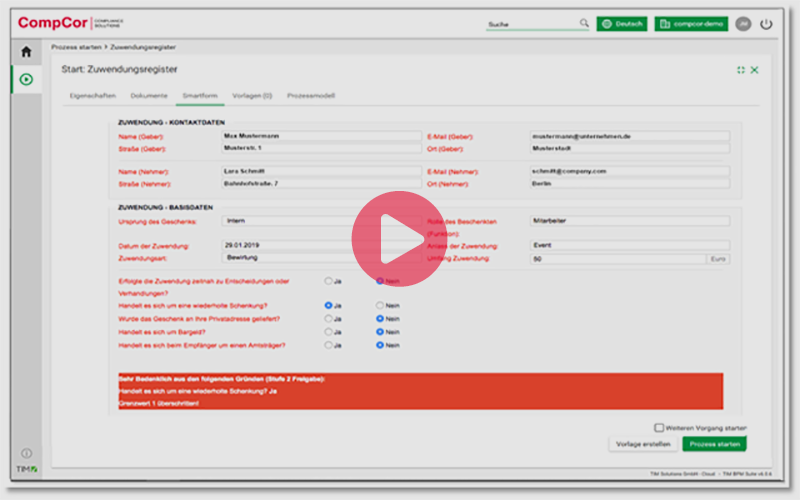Click the user avatar icon

[742, 24]
